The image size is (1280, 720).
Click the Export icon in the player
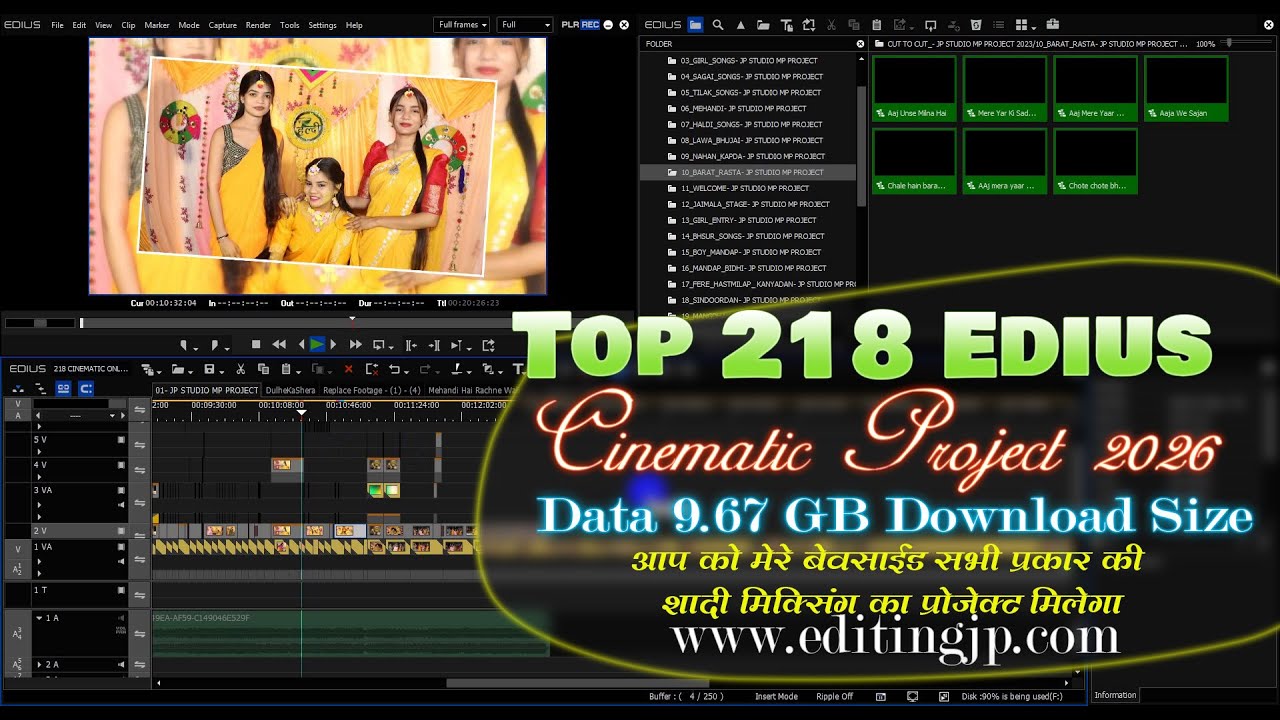[x=488, y=345]
